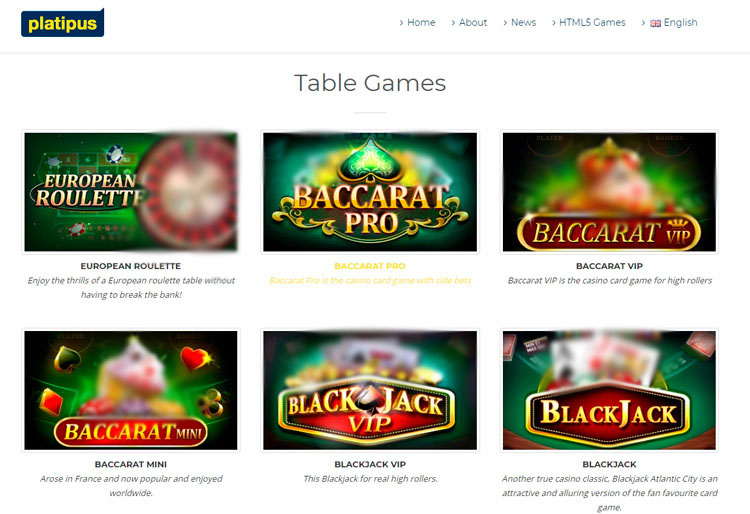
Task: Click the highlighted BACCARAT PRO title
Action: point(370,266)
